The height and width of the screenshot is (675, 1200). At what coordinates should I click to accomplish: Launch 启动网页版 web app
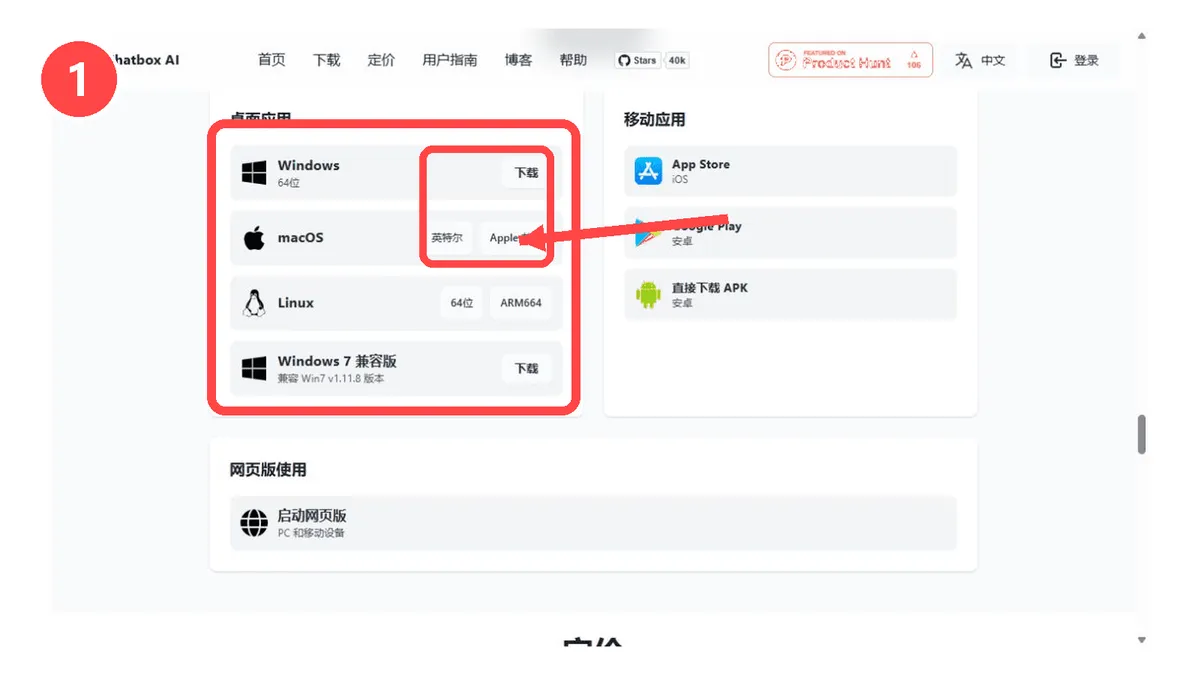pos(593,523)
